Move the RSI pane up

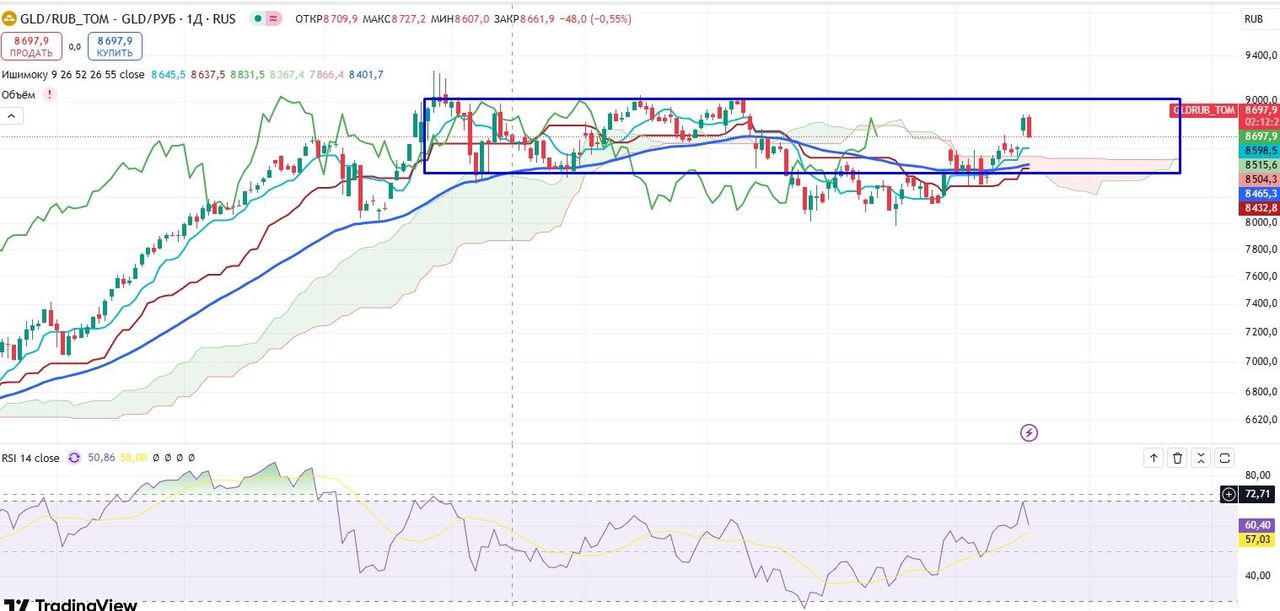click(1154, 458)
